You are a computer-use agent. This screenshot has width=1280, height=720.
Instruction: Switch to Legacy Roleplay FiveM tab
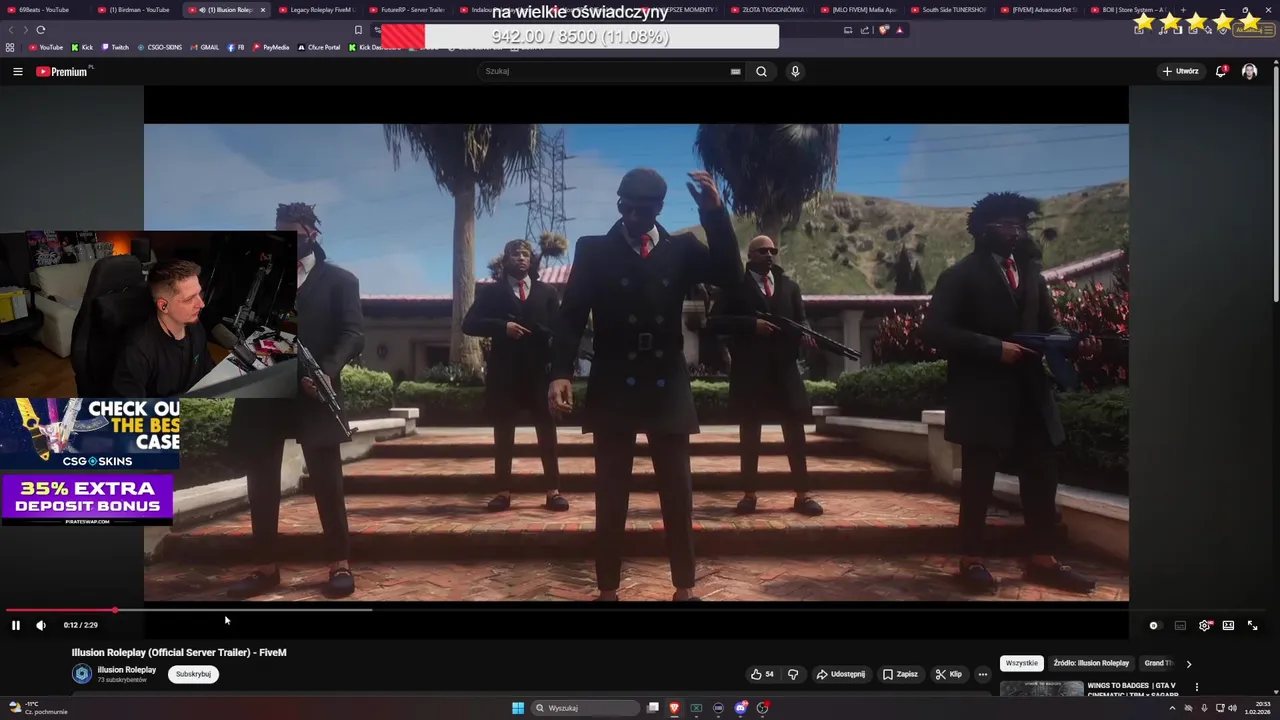pos(315,10)
